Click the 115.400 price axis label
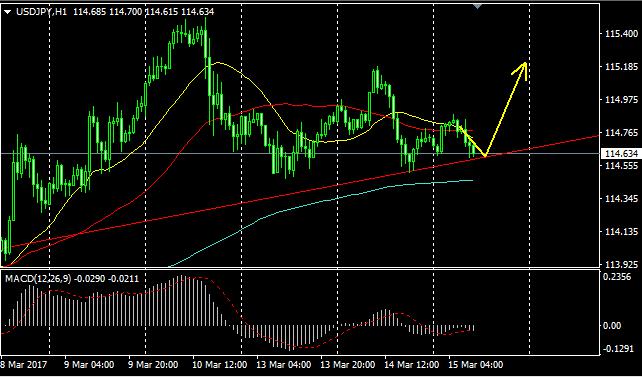642x377 pixels. [621, 34]
